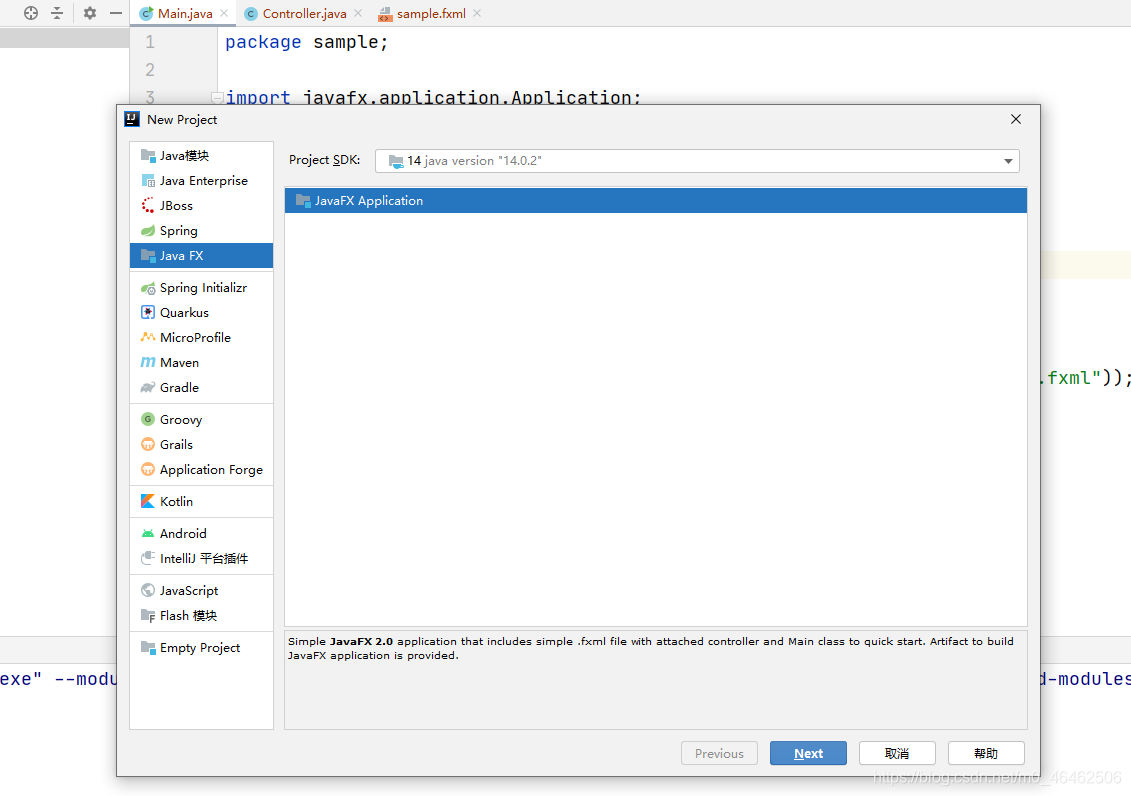
Task: Close the Main.java tab
Action: click(223, 14)
